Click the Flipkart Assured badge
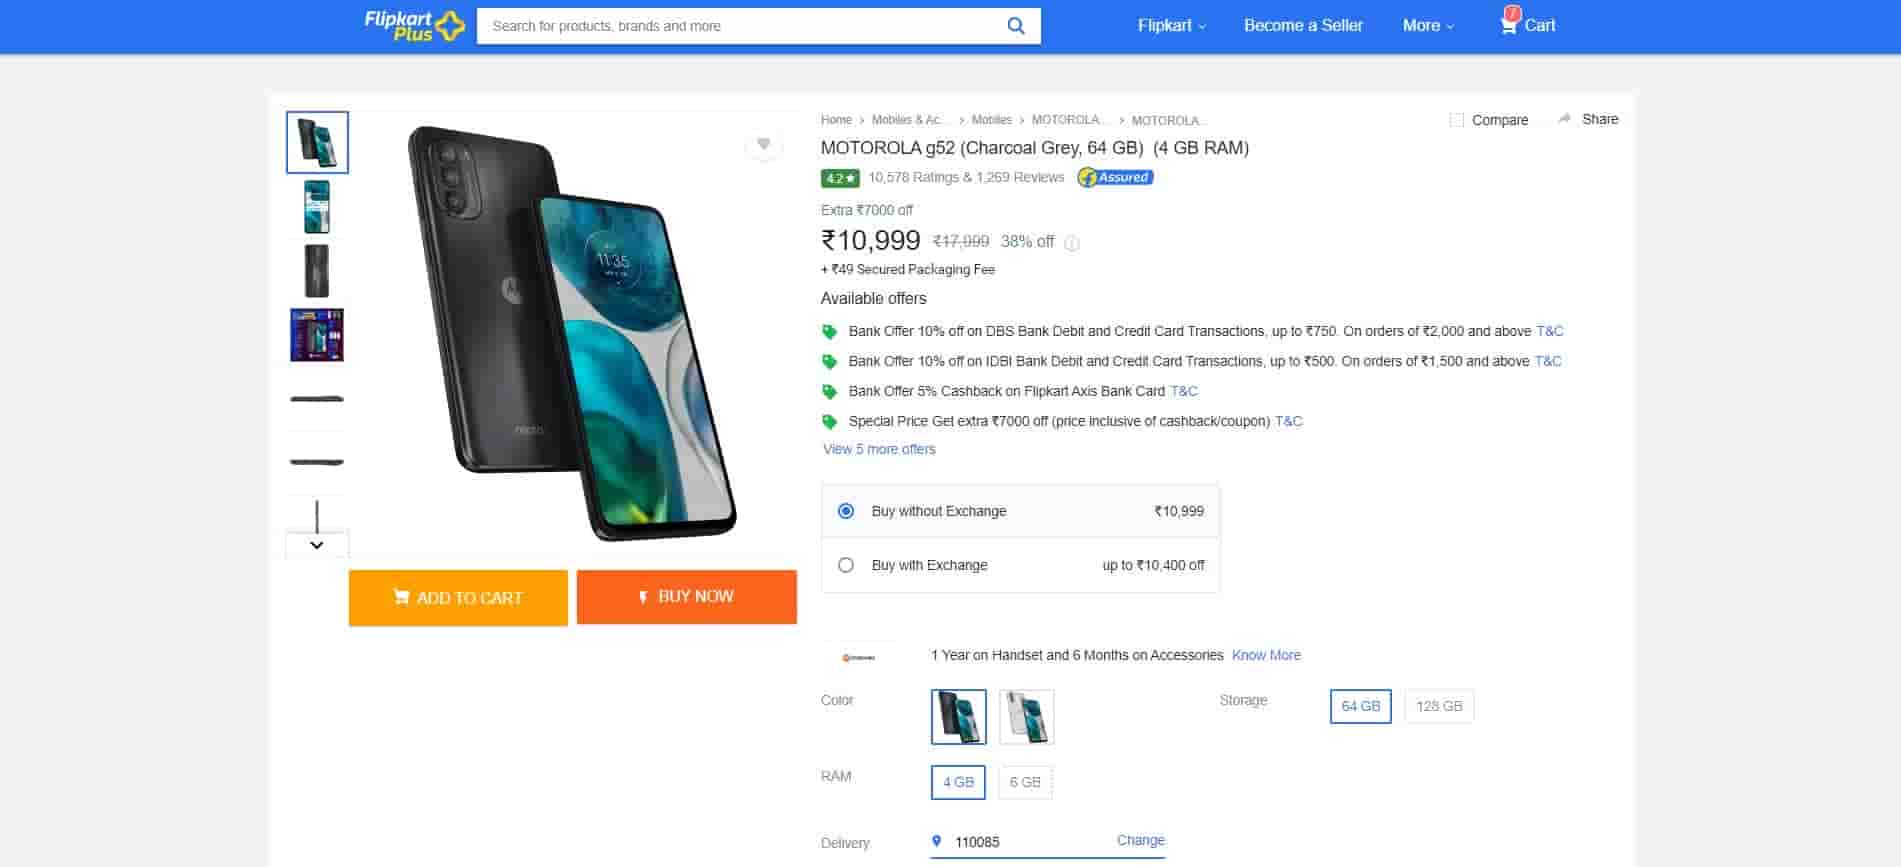This screenshot has height=867, width=1901. click(x=1115, y=178)
